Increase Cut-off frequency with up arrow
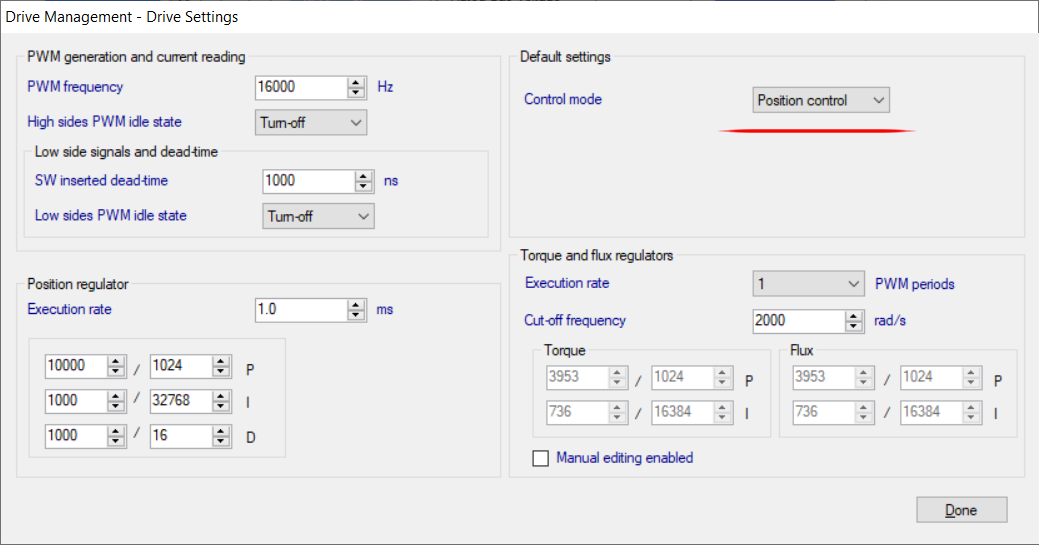The image size is (1039, 545). [x=853, y=316]
